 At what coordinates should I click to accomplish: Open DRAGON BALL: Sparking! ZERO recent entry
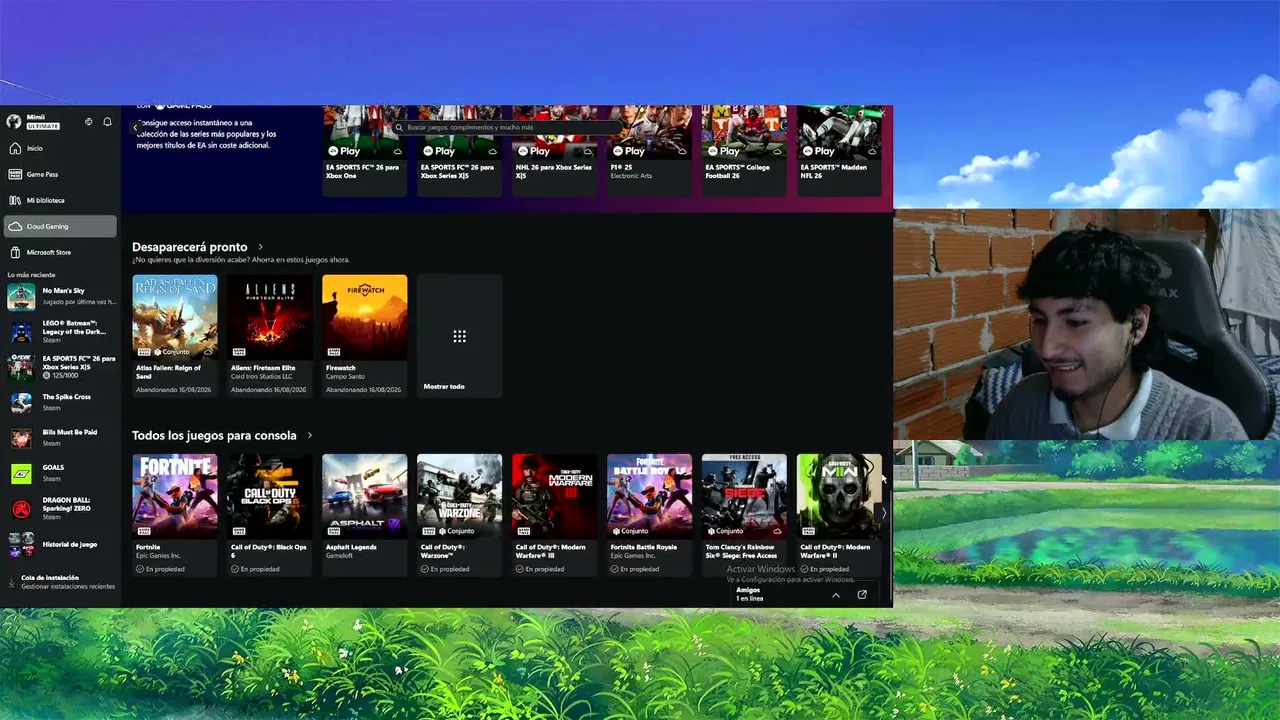click(60, 509)
